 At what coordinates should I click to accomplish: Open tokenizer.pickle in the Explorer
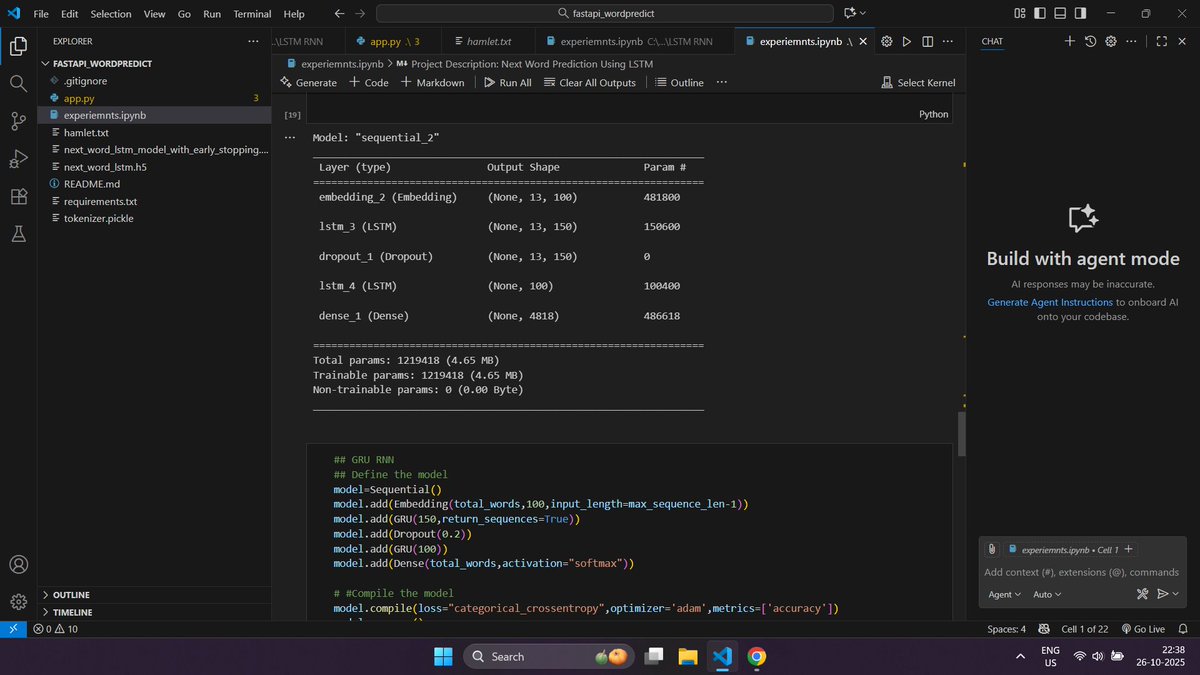pyautogui.click(x=152, y=218)
